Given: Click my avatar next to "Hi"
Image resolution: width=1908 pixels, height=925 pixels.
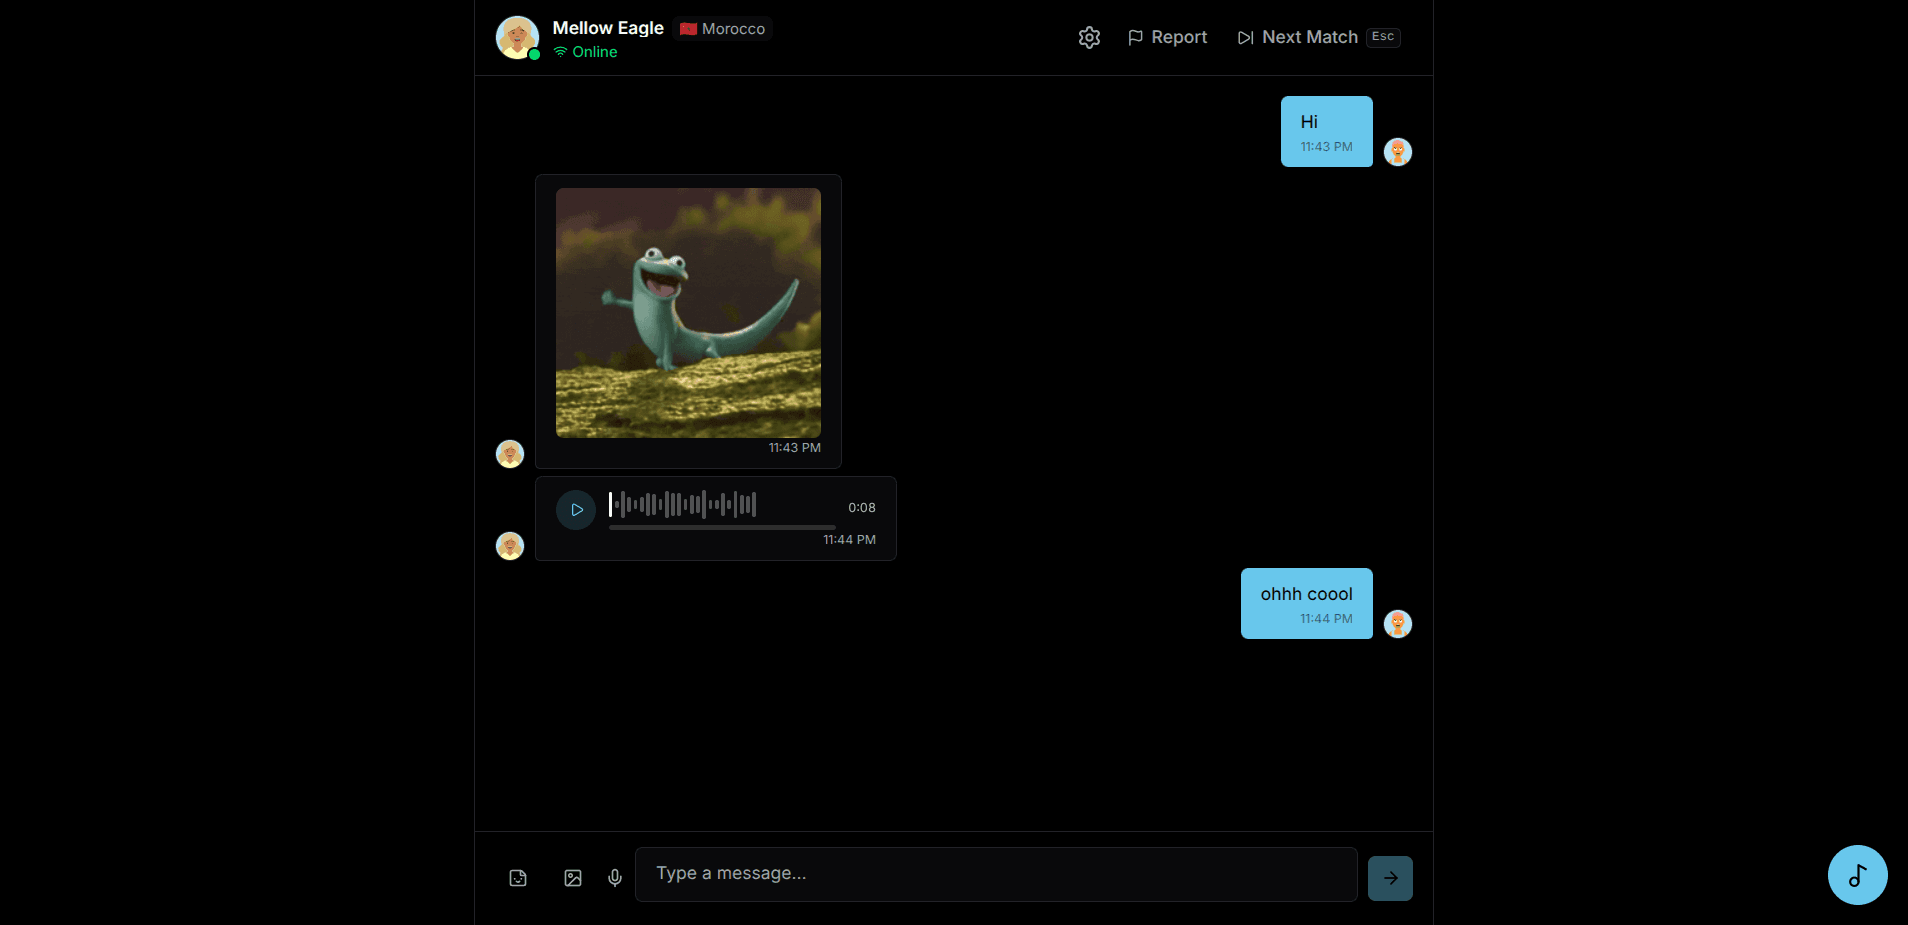Looking at the screenshot, I should pyautogui.click(x=1398, y=152).
